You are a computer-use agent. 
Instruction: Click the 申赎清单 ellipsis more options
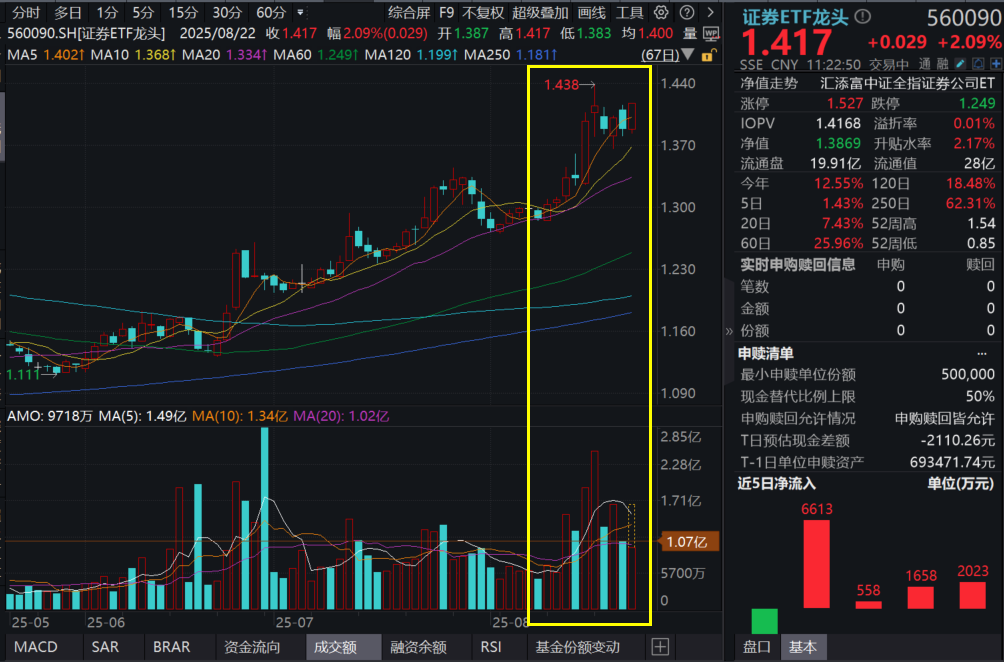pos(981,353)
